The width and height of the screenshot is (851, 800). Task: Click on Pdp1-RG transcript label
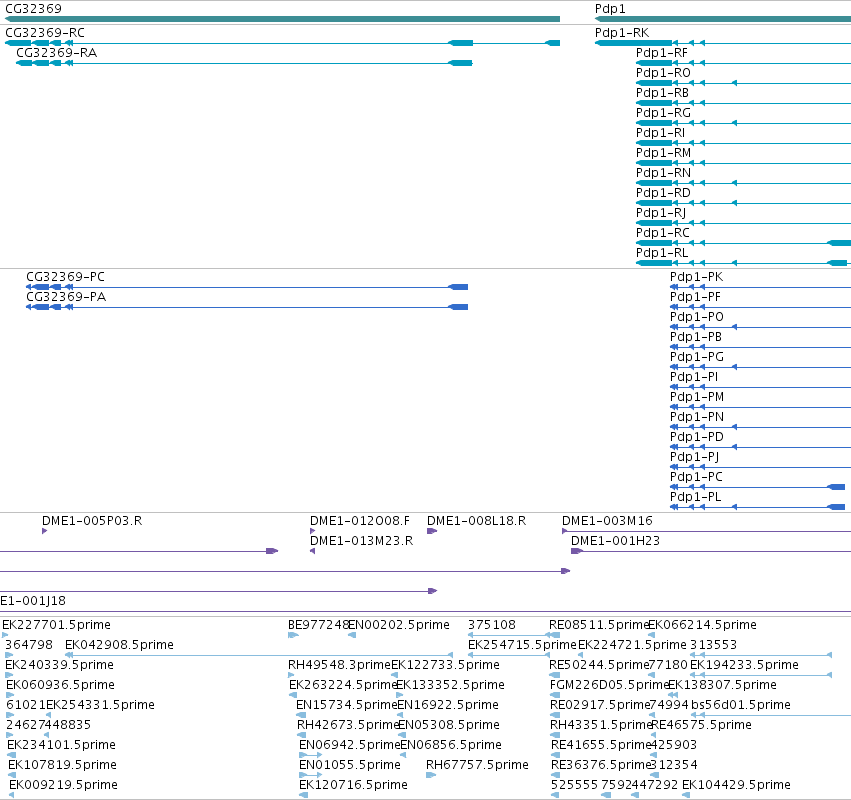663,113
